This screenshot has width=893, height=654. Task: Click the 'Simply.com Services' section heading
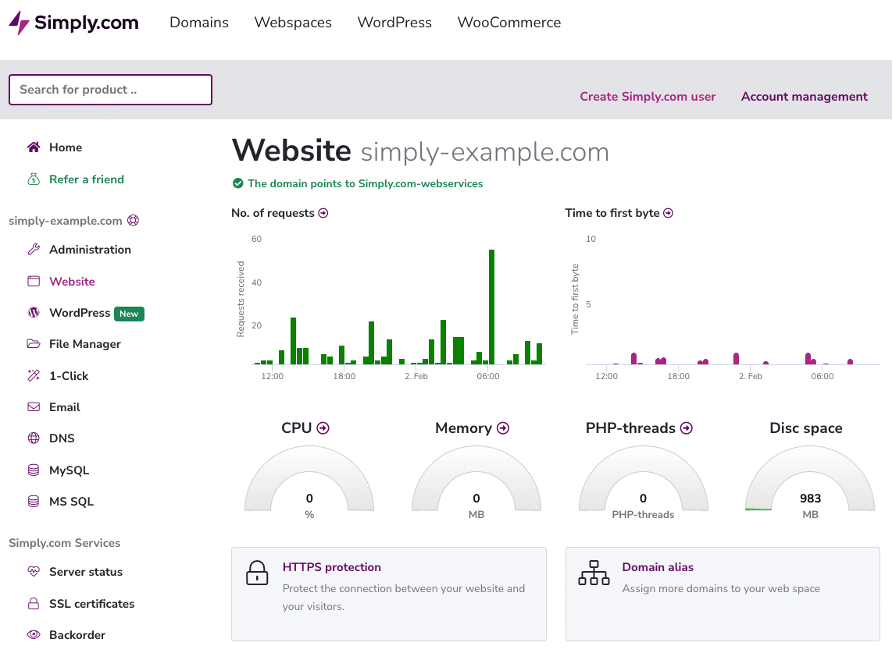click(64, 543)
